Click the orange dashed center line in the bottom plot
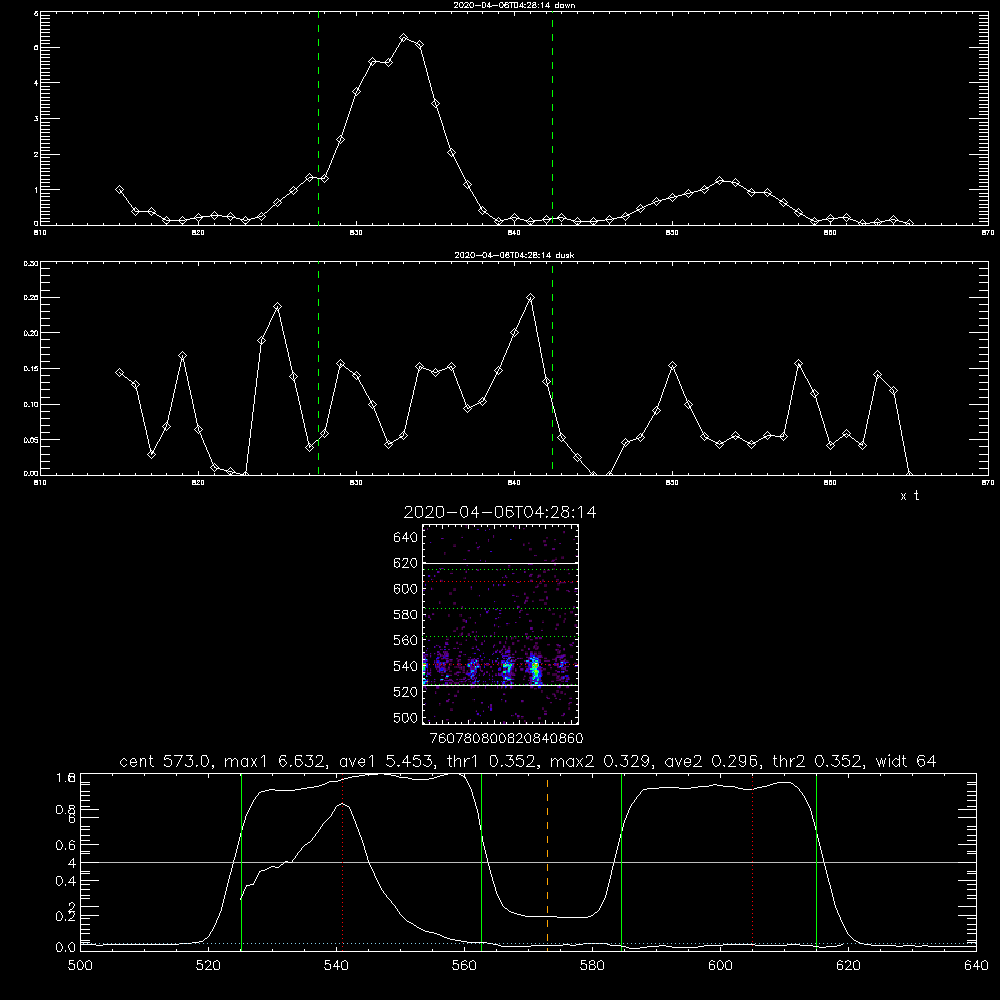Image resolution: width=1000 pixels, height=1000 pixels. coord(547,861)
